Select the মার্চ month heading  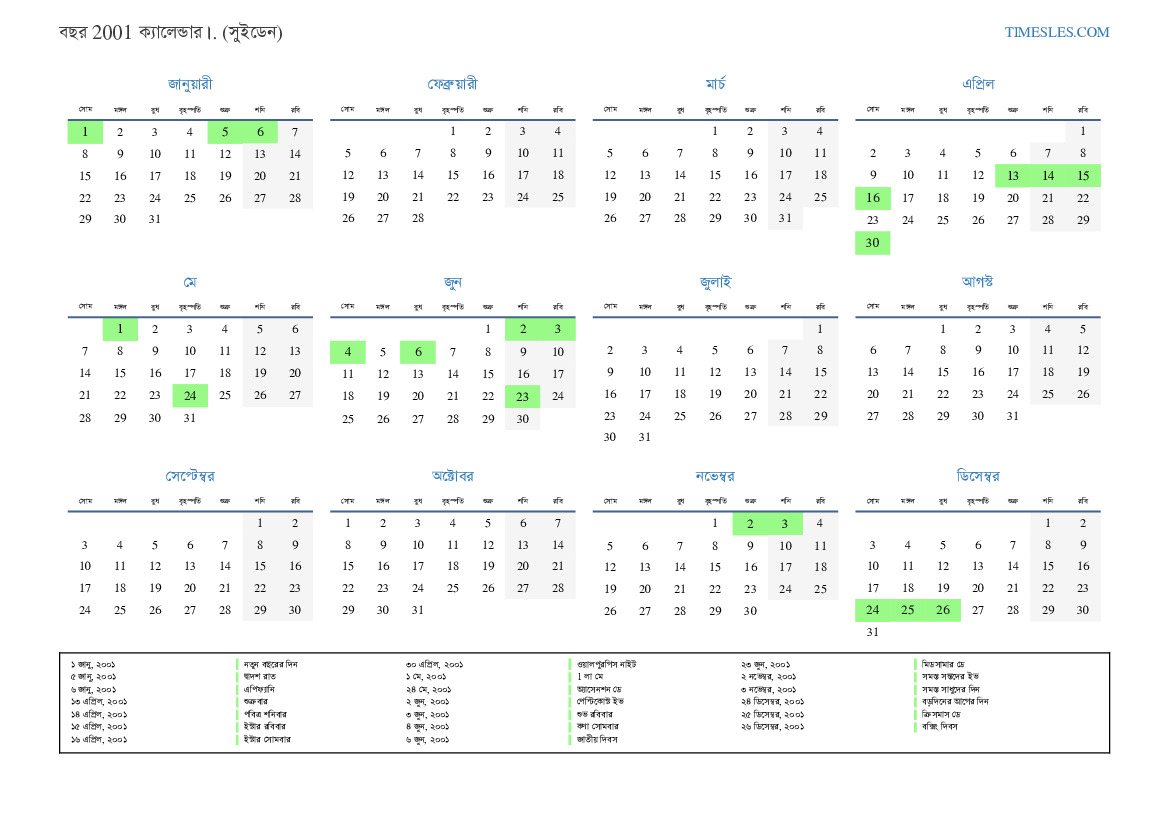coord(715,84)
